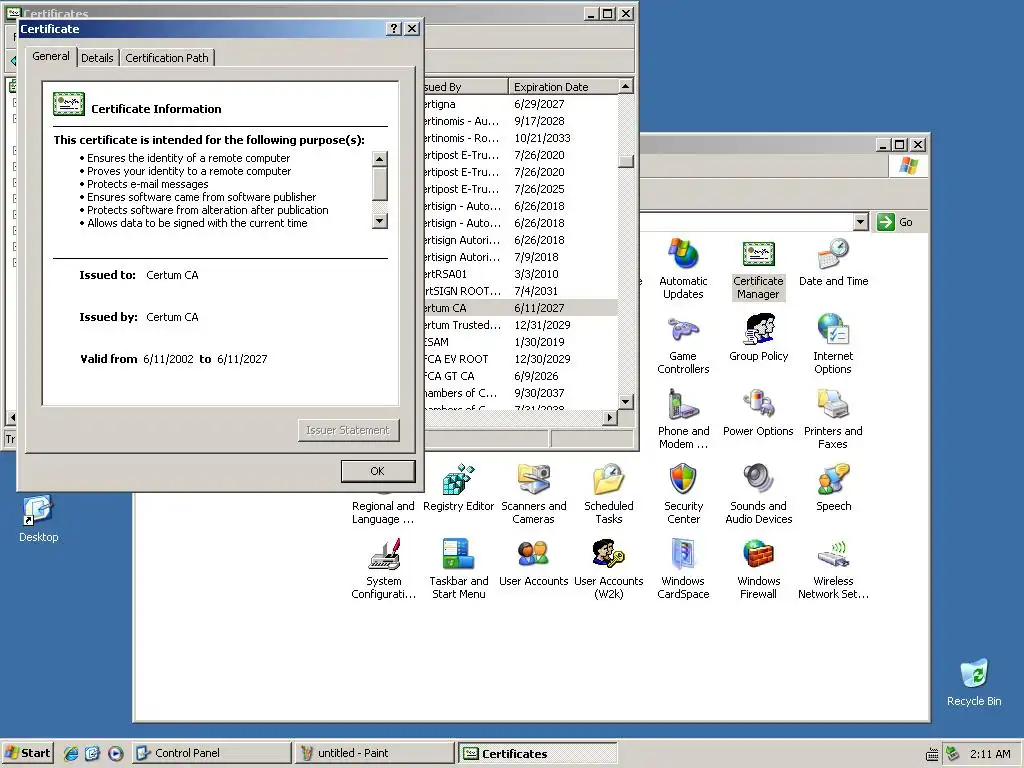Select the row expiring 7/26/2025

520,189
